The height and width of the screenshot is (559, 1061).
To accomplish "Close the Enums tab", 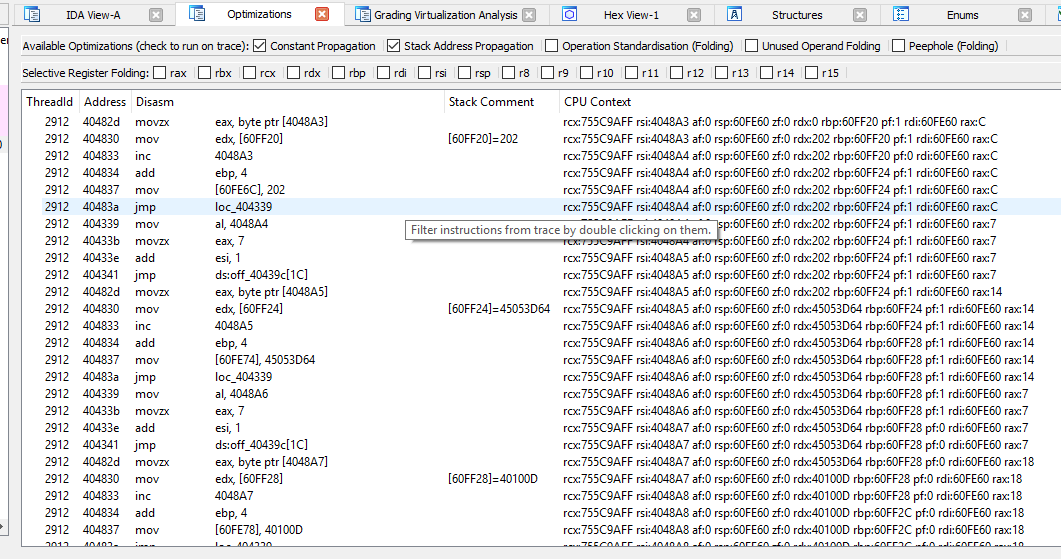I will pos(1025,15).
